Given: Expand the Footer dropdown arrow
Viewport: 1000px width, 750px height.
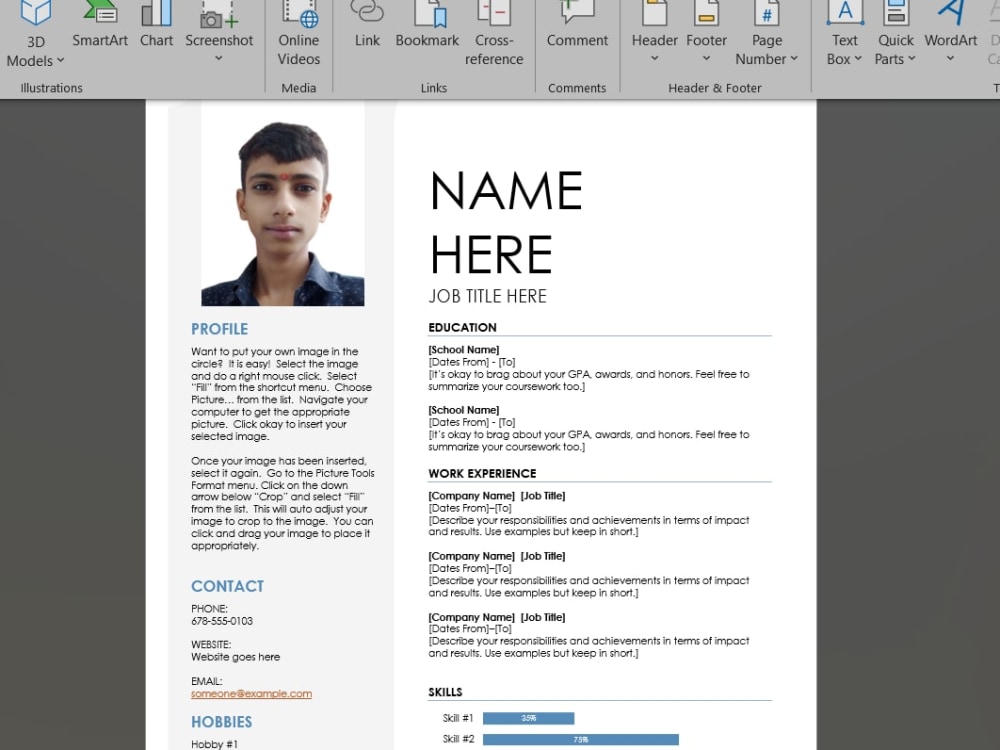Looking at the screenshot, I should point(706,59).
